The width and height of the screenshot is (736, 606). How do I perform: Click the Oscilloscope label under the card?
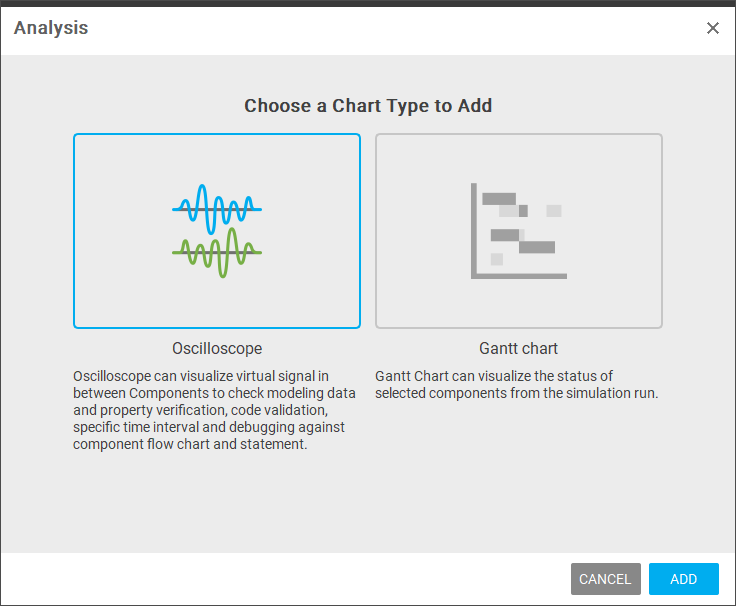[217, 349]
